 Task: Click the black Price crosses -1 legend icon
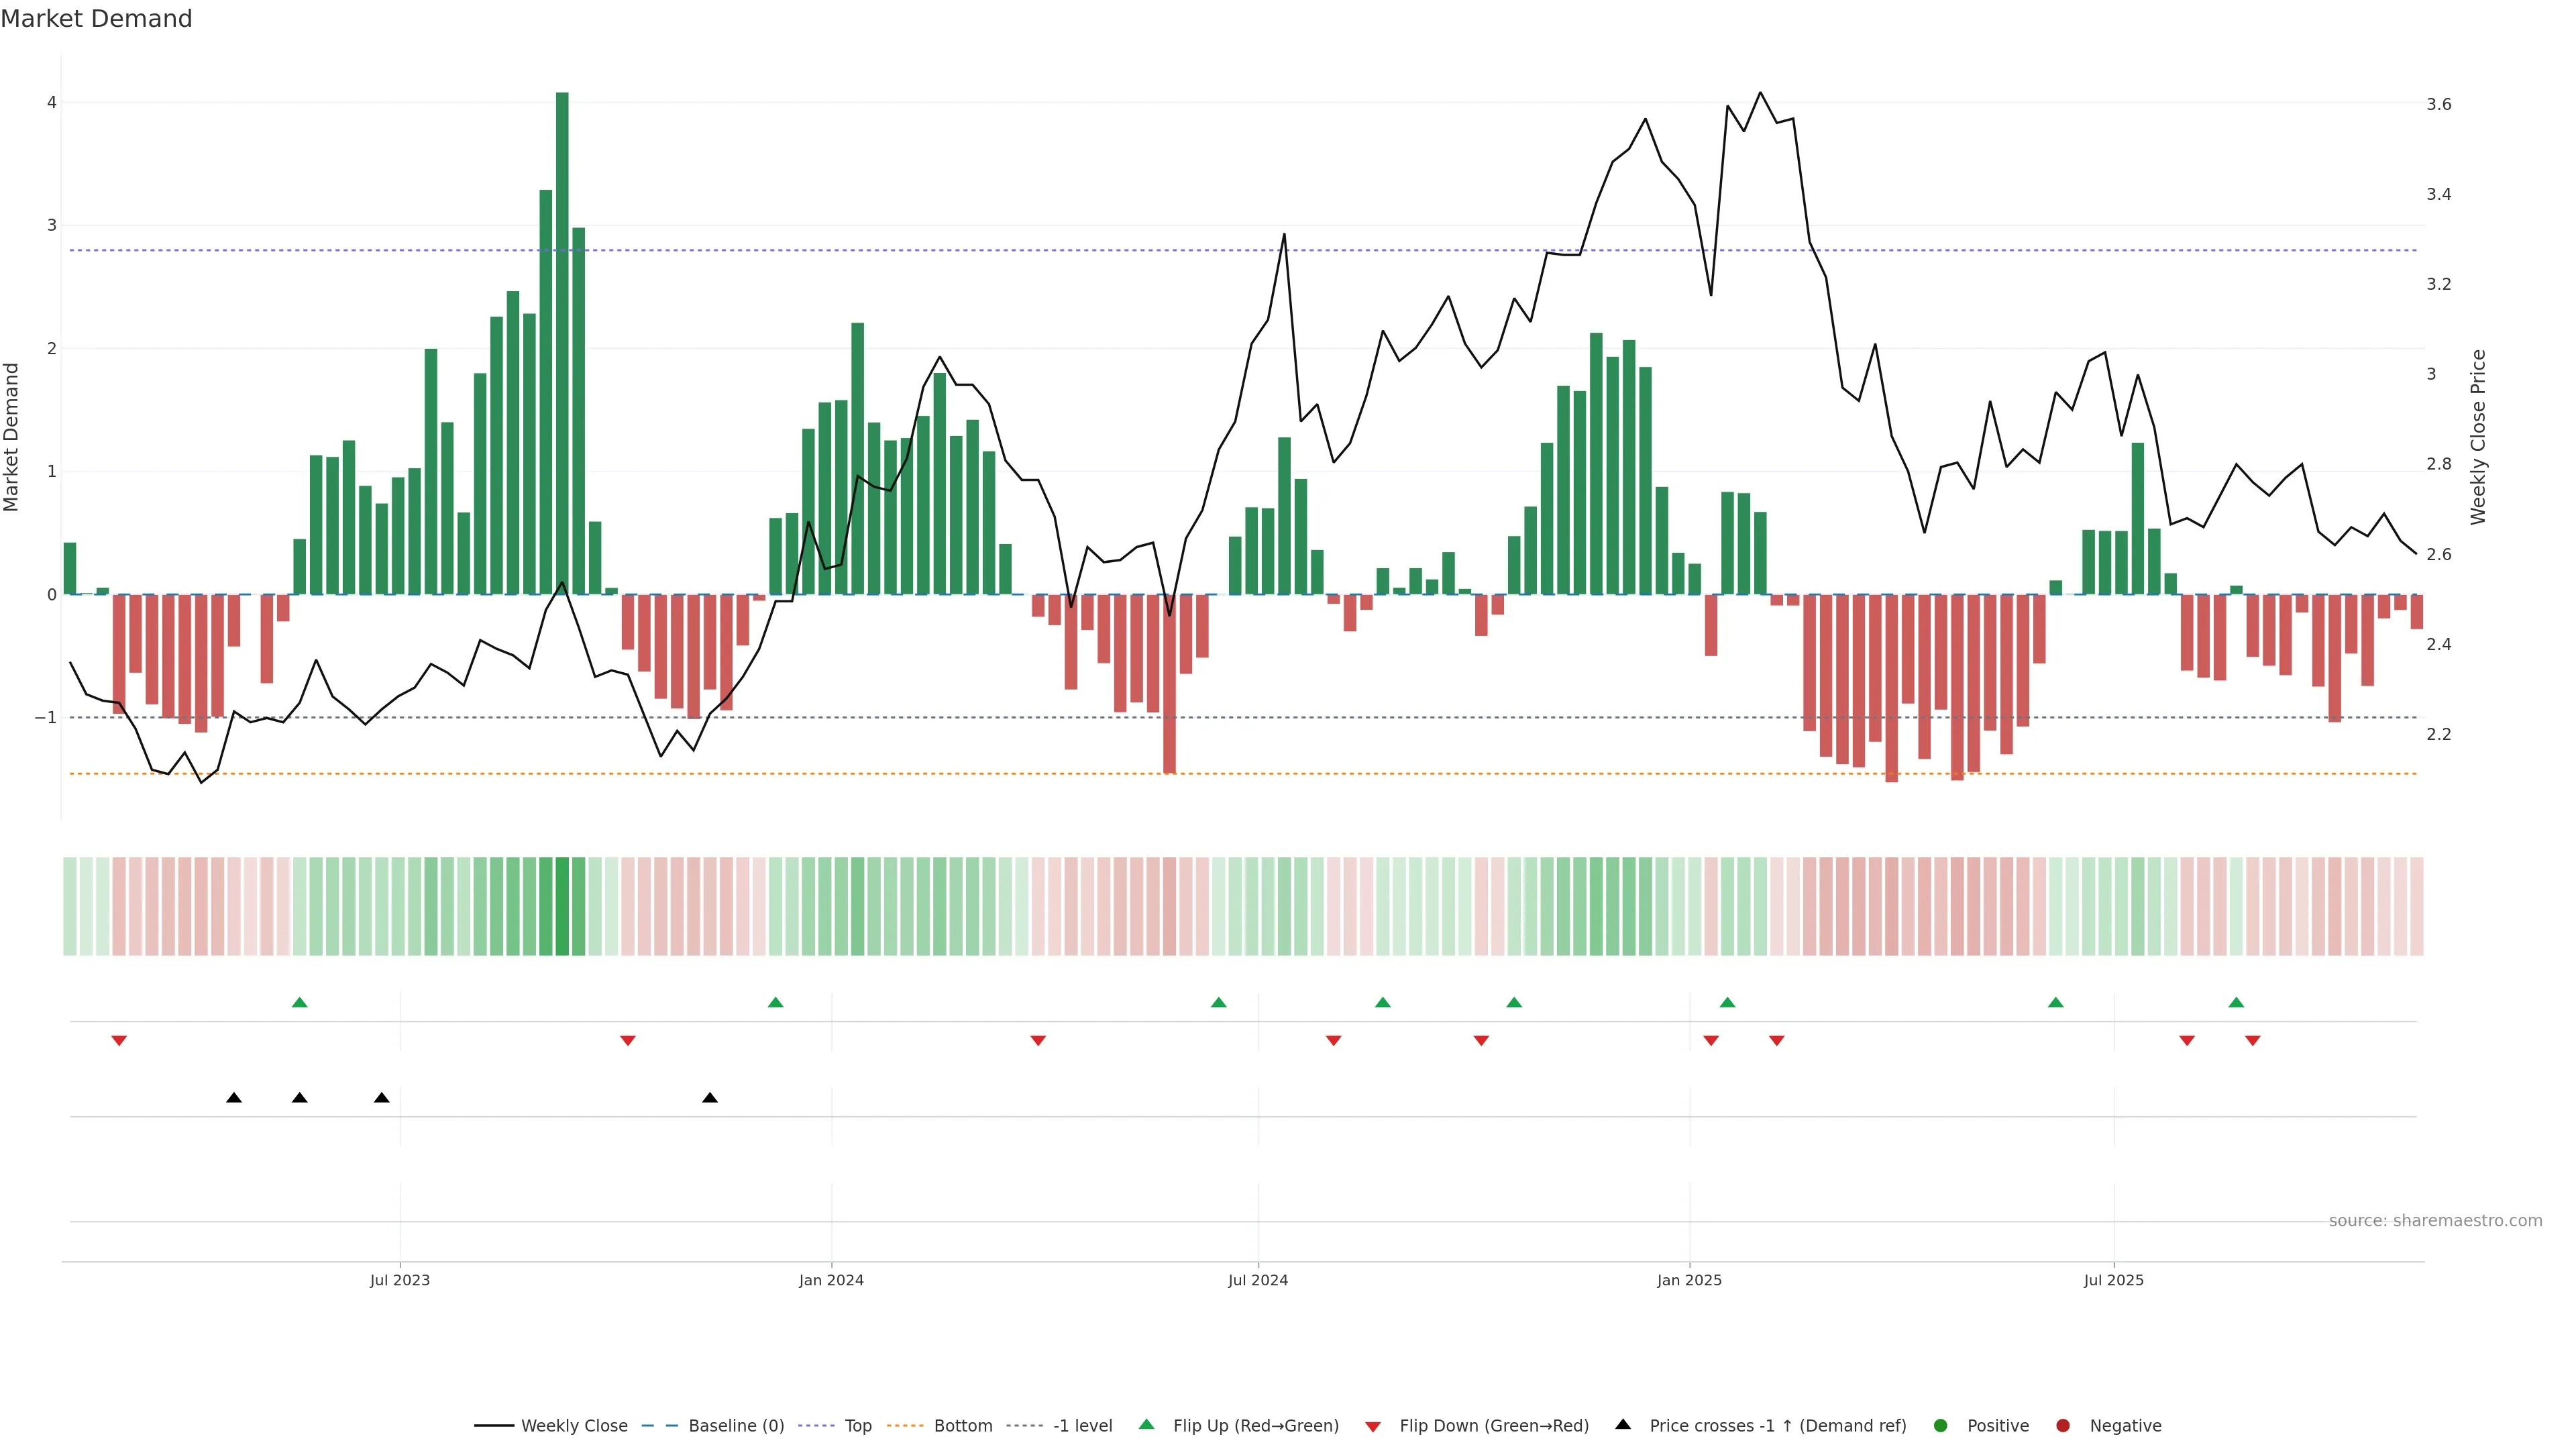(x=1623, y=1425)
